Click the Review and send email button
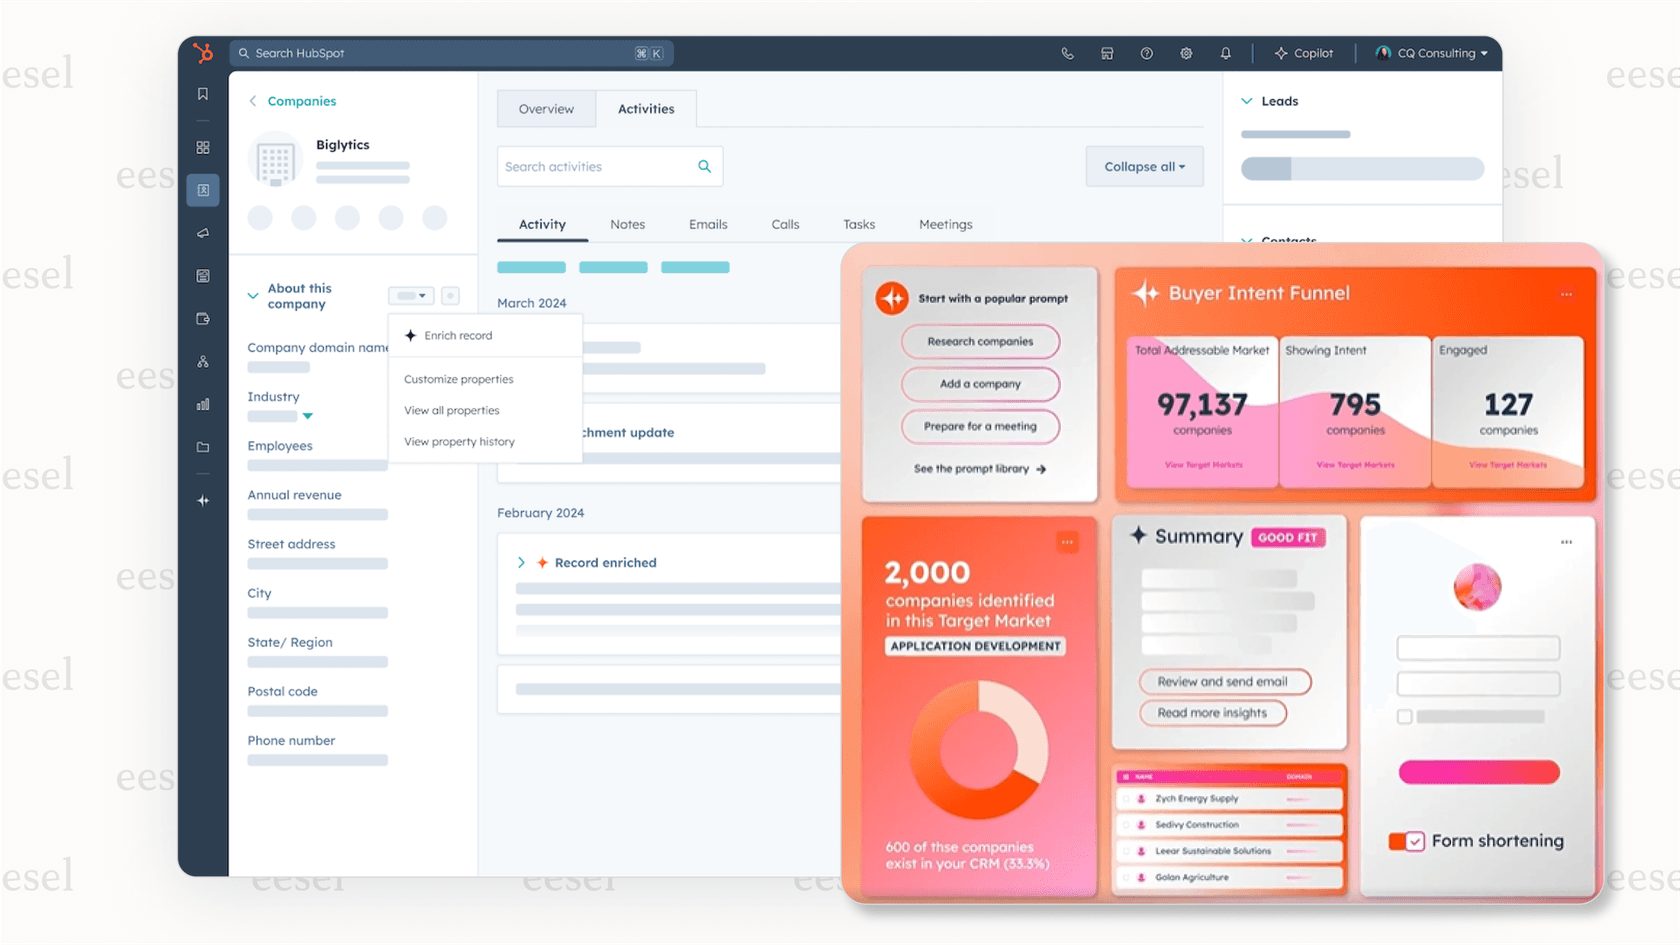This screenshot has height=945, width=1680. (1225, 681)
